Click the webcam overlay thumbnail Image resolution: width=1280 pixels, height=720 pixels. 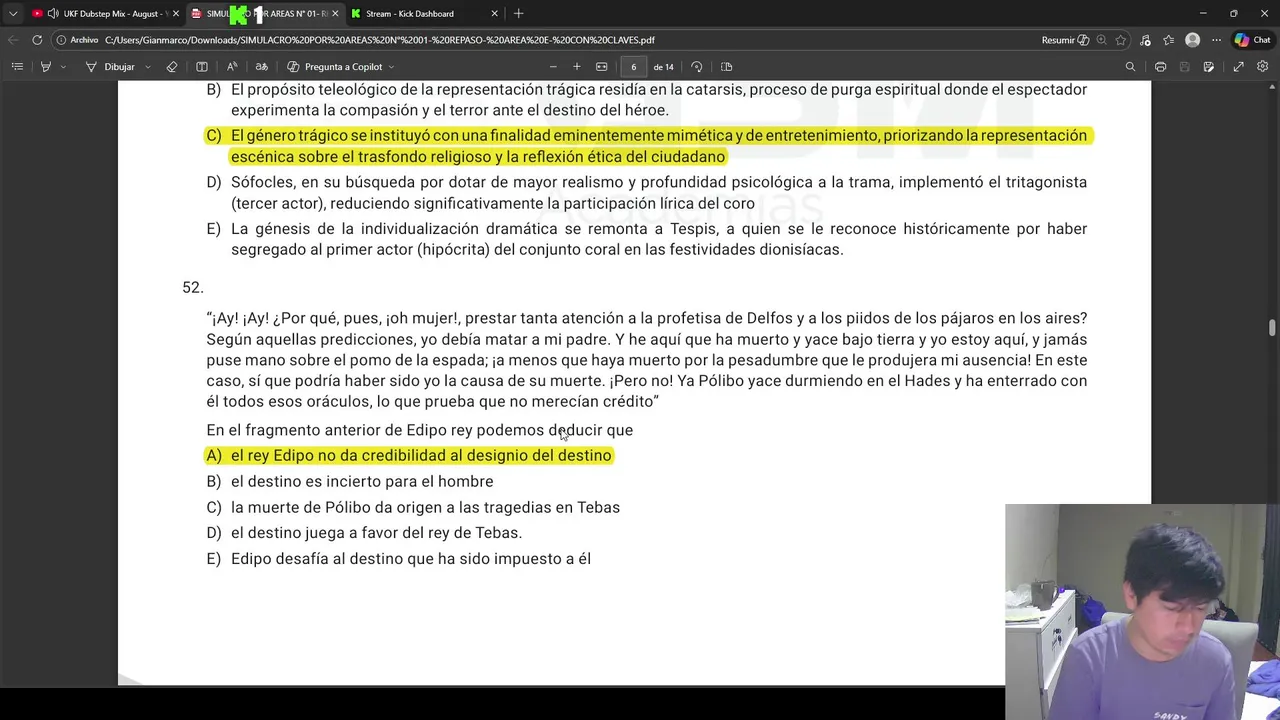pos(1142,612)
